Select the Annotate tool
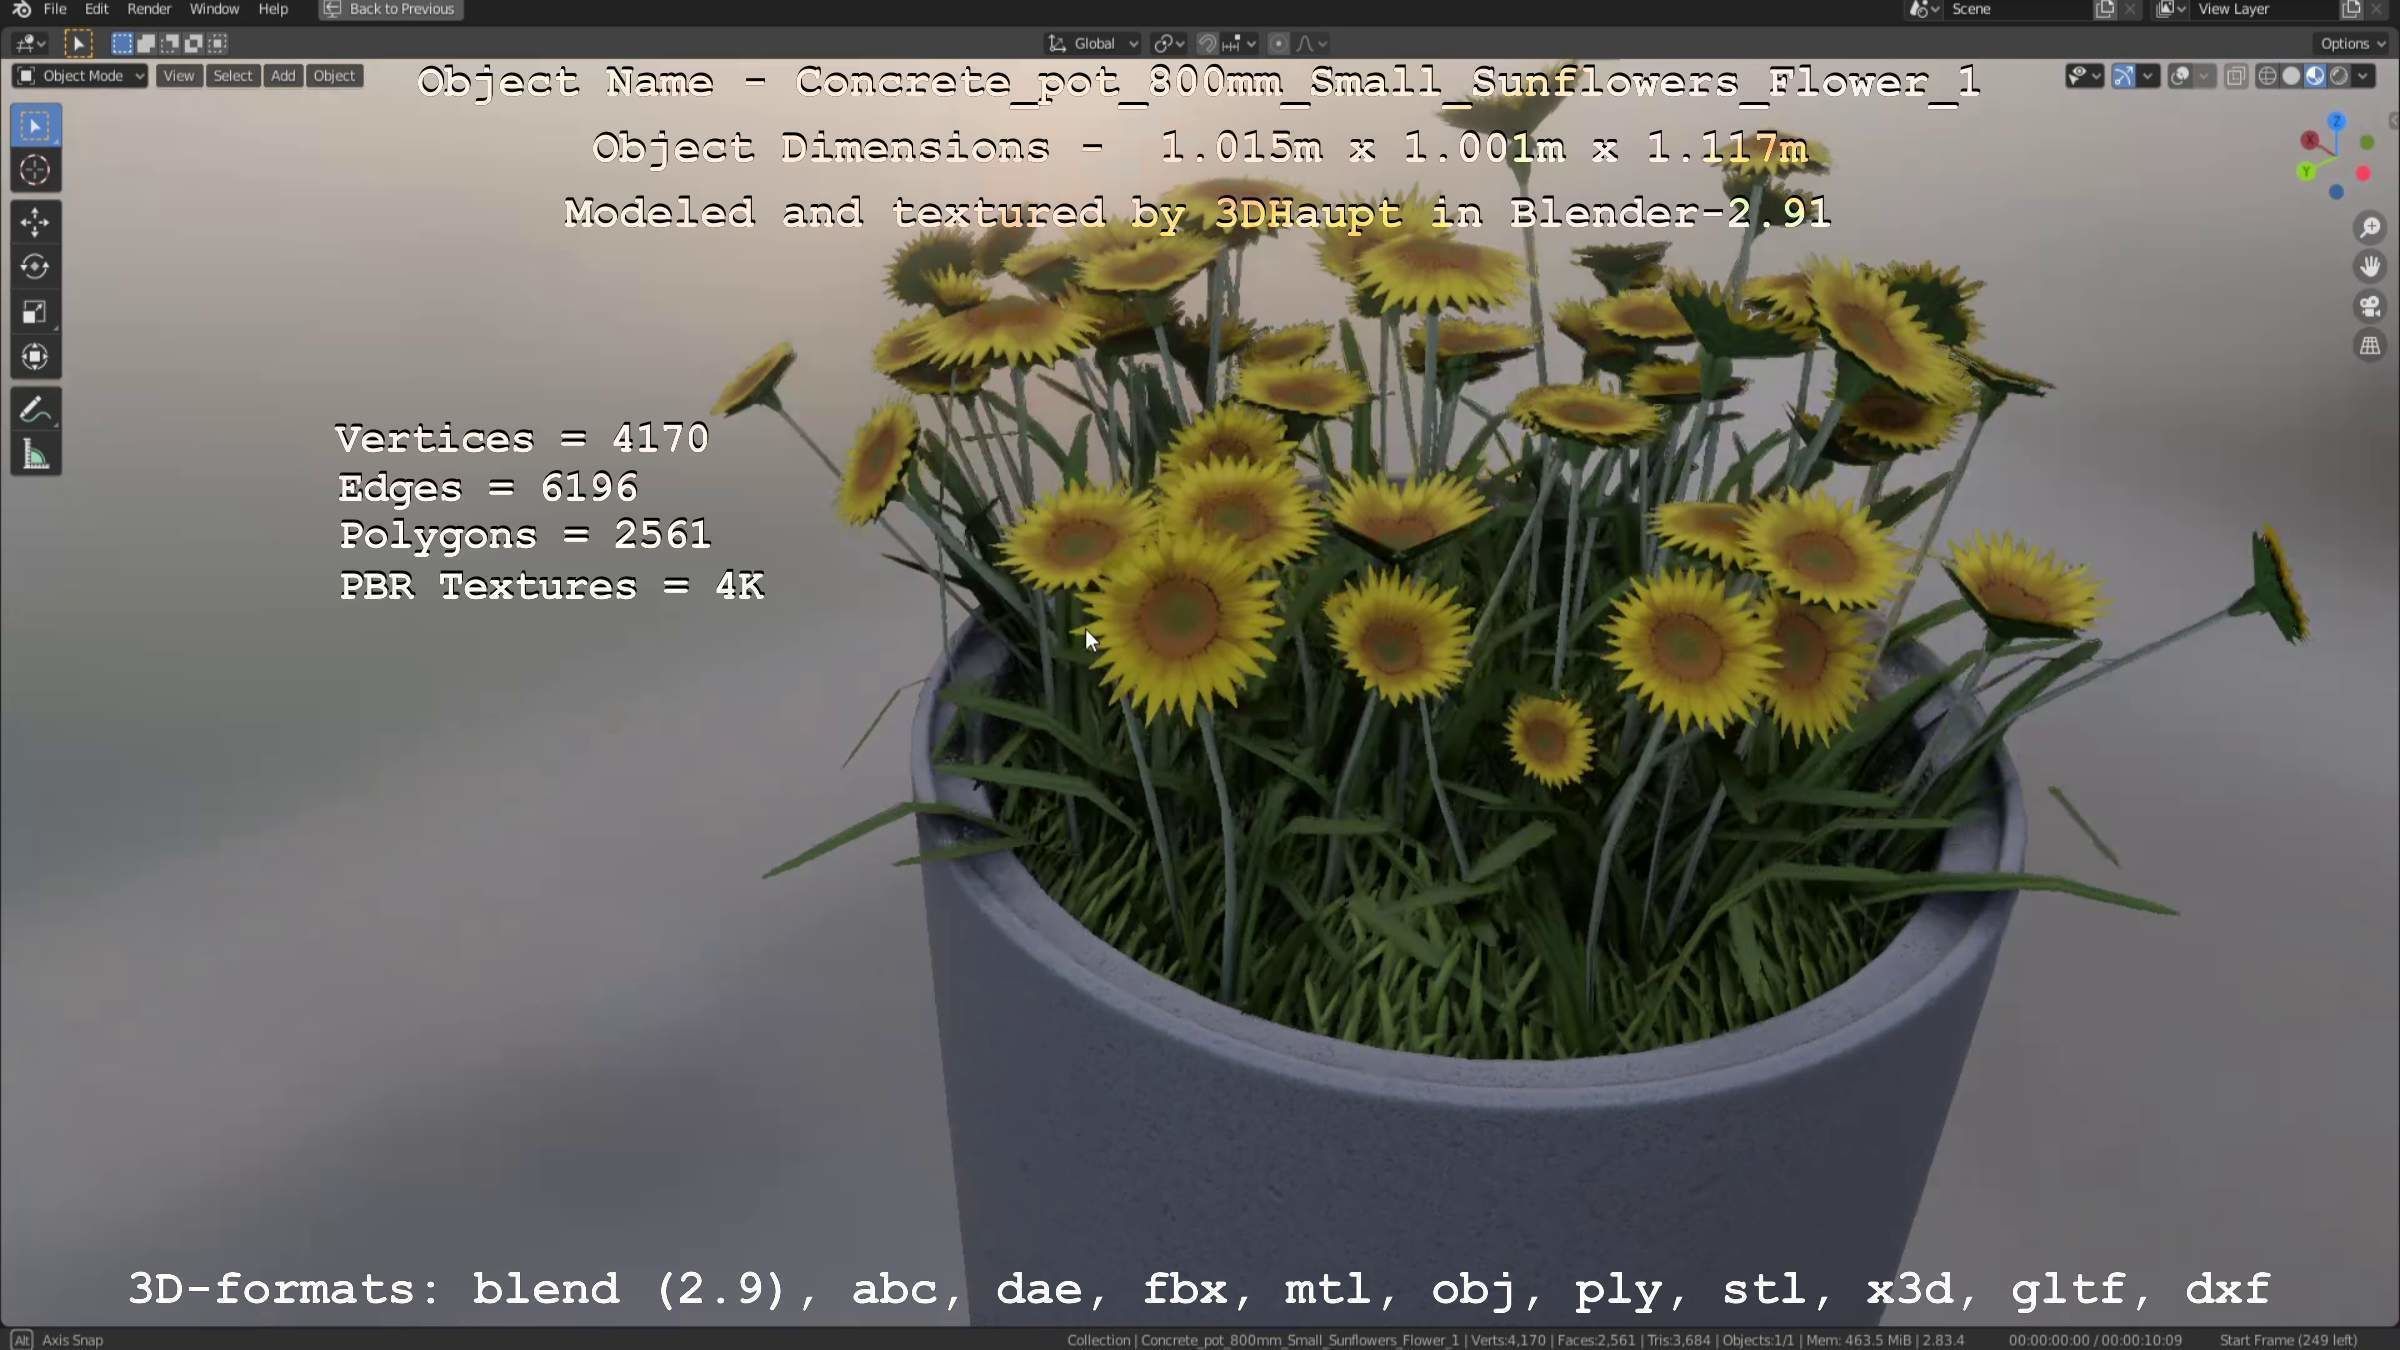Viewport: 2400px width, 1350px height. (36, 410)
